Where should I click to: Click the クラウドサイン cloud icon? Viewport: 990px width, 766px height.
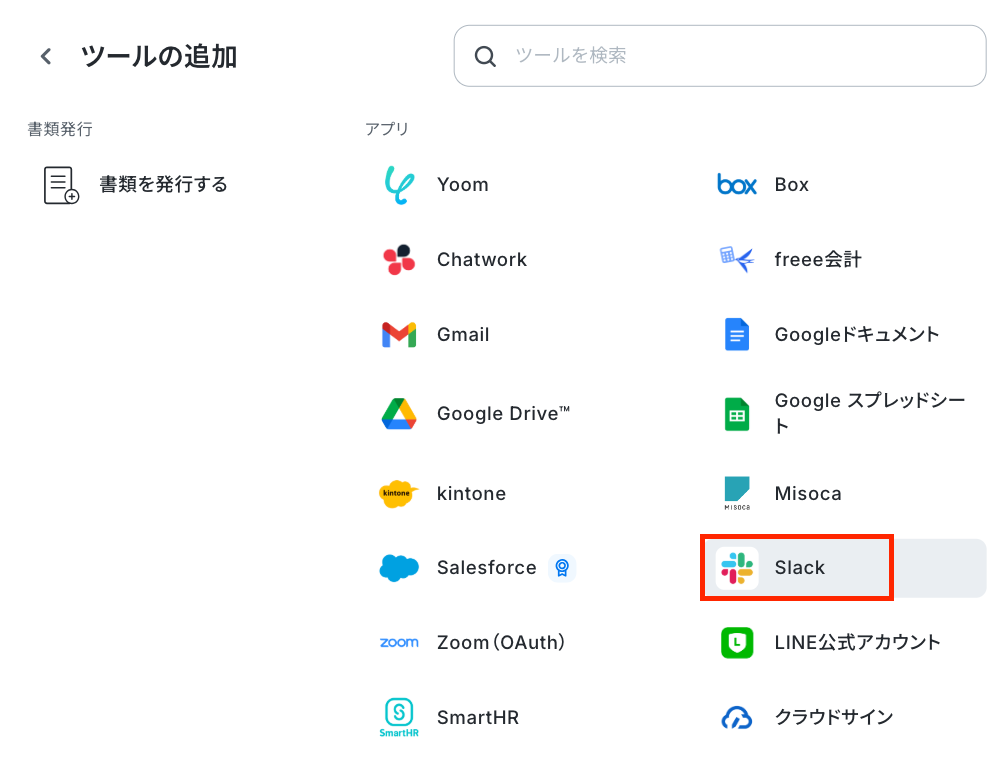click(x=737, y=717)
